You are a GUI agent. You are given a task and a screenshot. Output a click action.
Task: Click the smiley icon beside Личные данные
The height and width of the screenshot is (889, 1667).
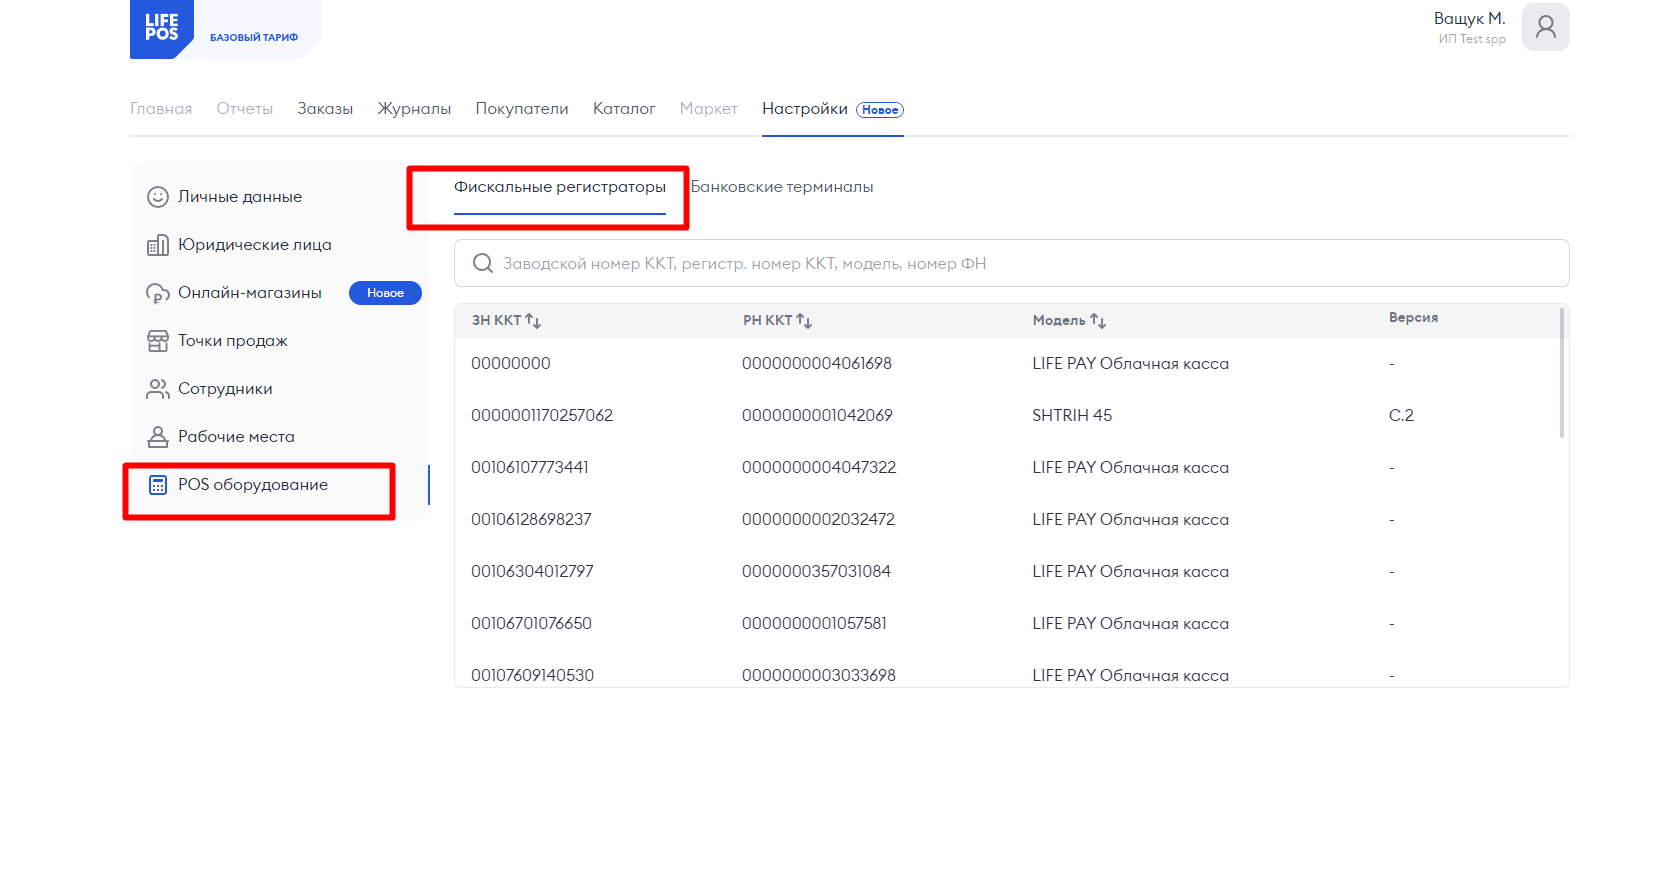point(158,197)
